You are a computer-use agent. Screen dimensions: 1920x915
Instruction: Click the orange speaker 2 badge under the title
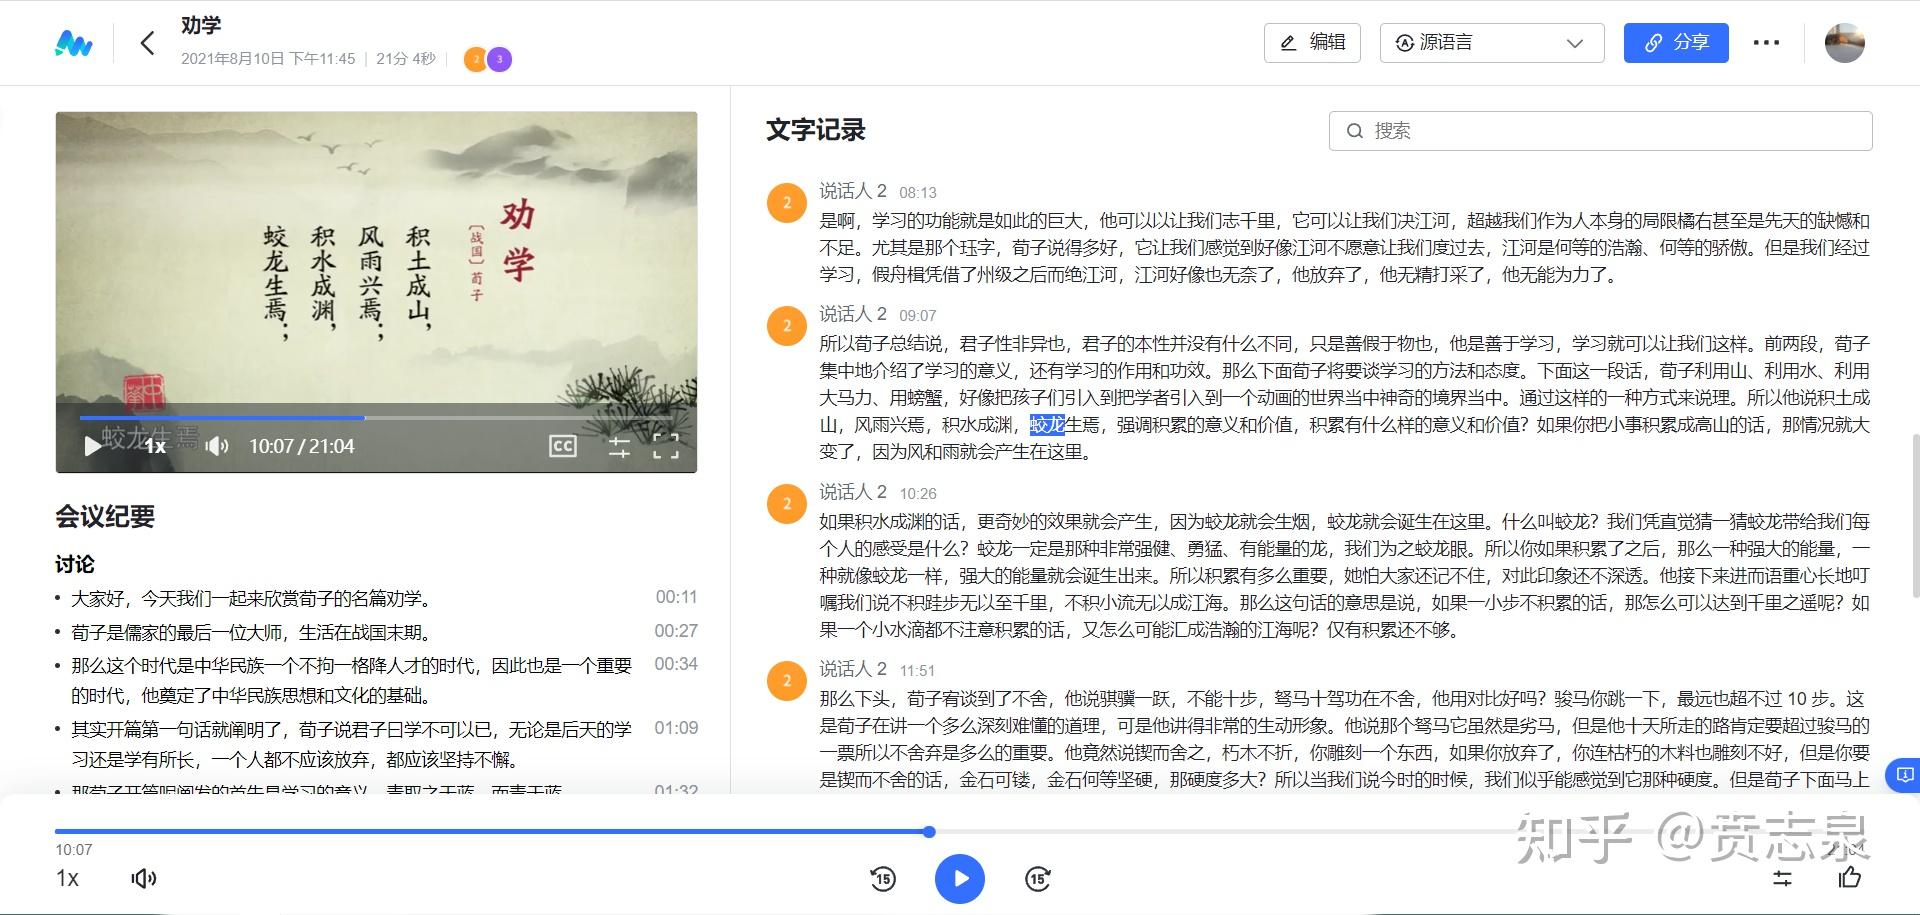click(475, 59)
